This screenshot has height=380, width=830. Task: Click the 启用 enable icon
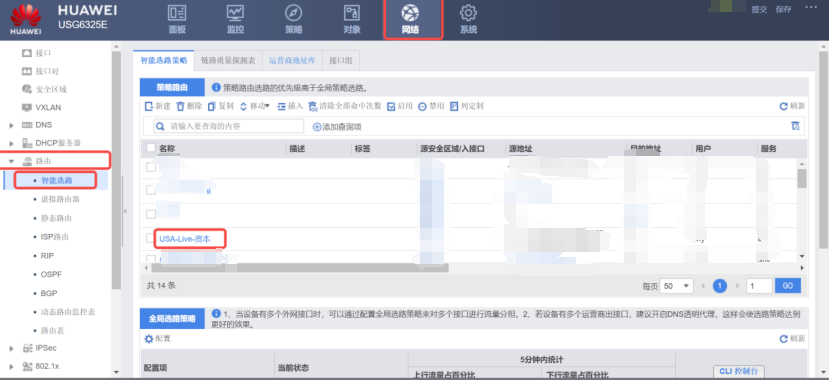click(391, 106)
